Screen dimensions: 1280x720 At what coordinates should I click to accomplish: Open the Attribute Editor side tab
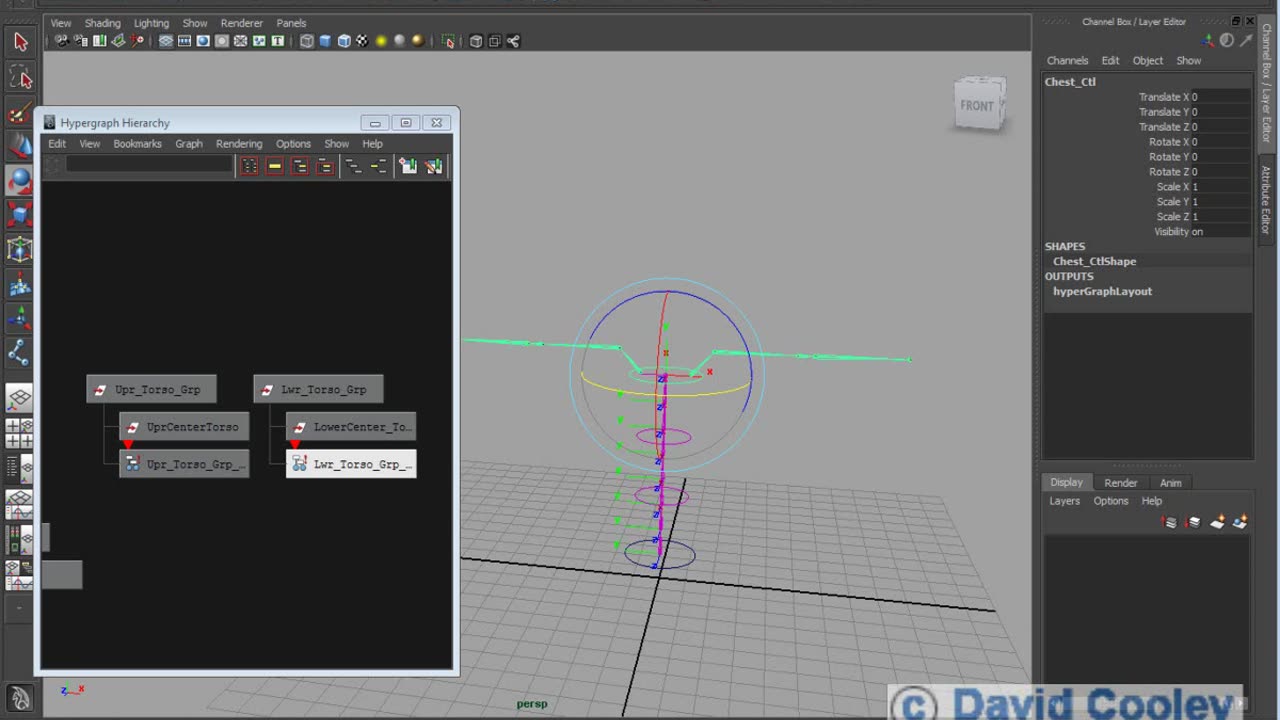click(1265, 200)
